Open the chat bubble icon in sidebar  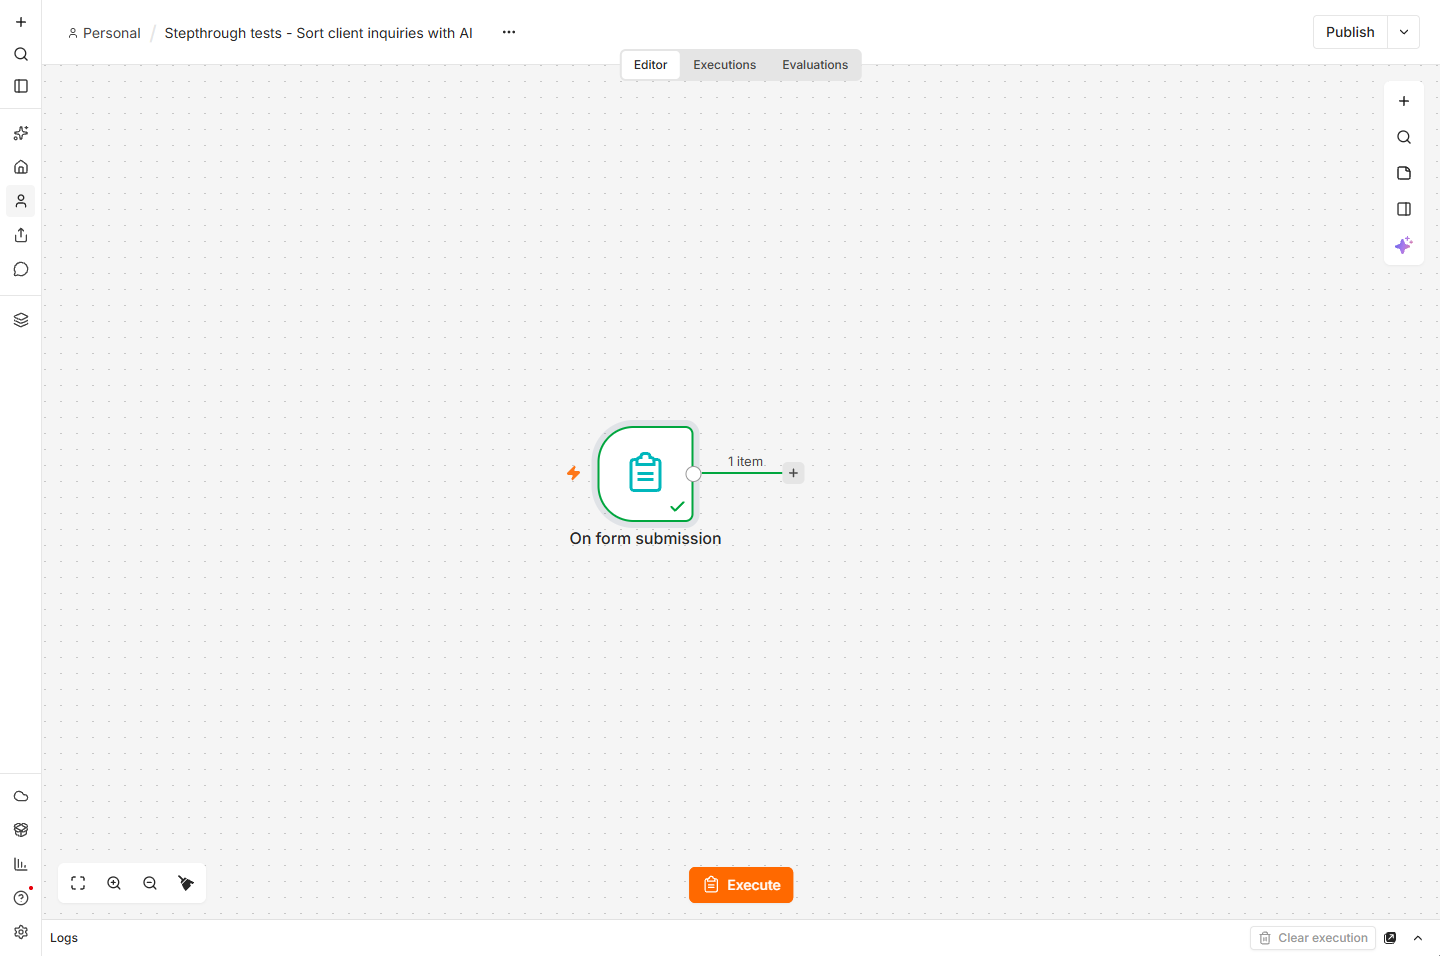[21, 269]
